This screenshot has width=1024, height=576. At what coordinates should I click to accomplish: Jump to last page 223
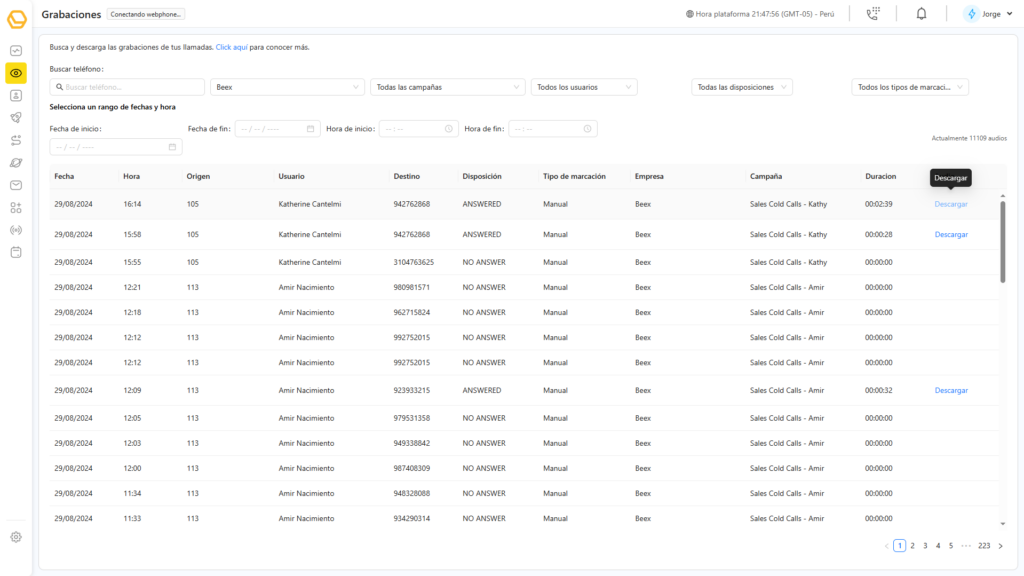point(984,546)
